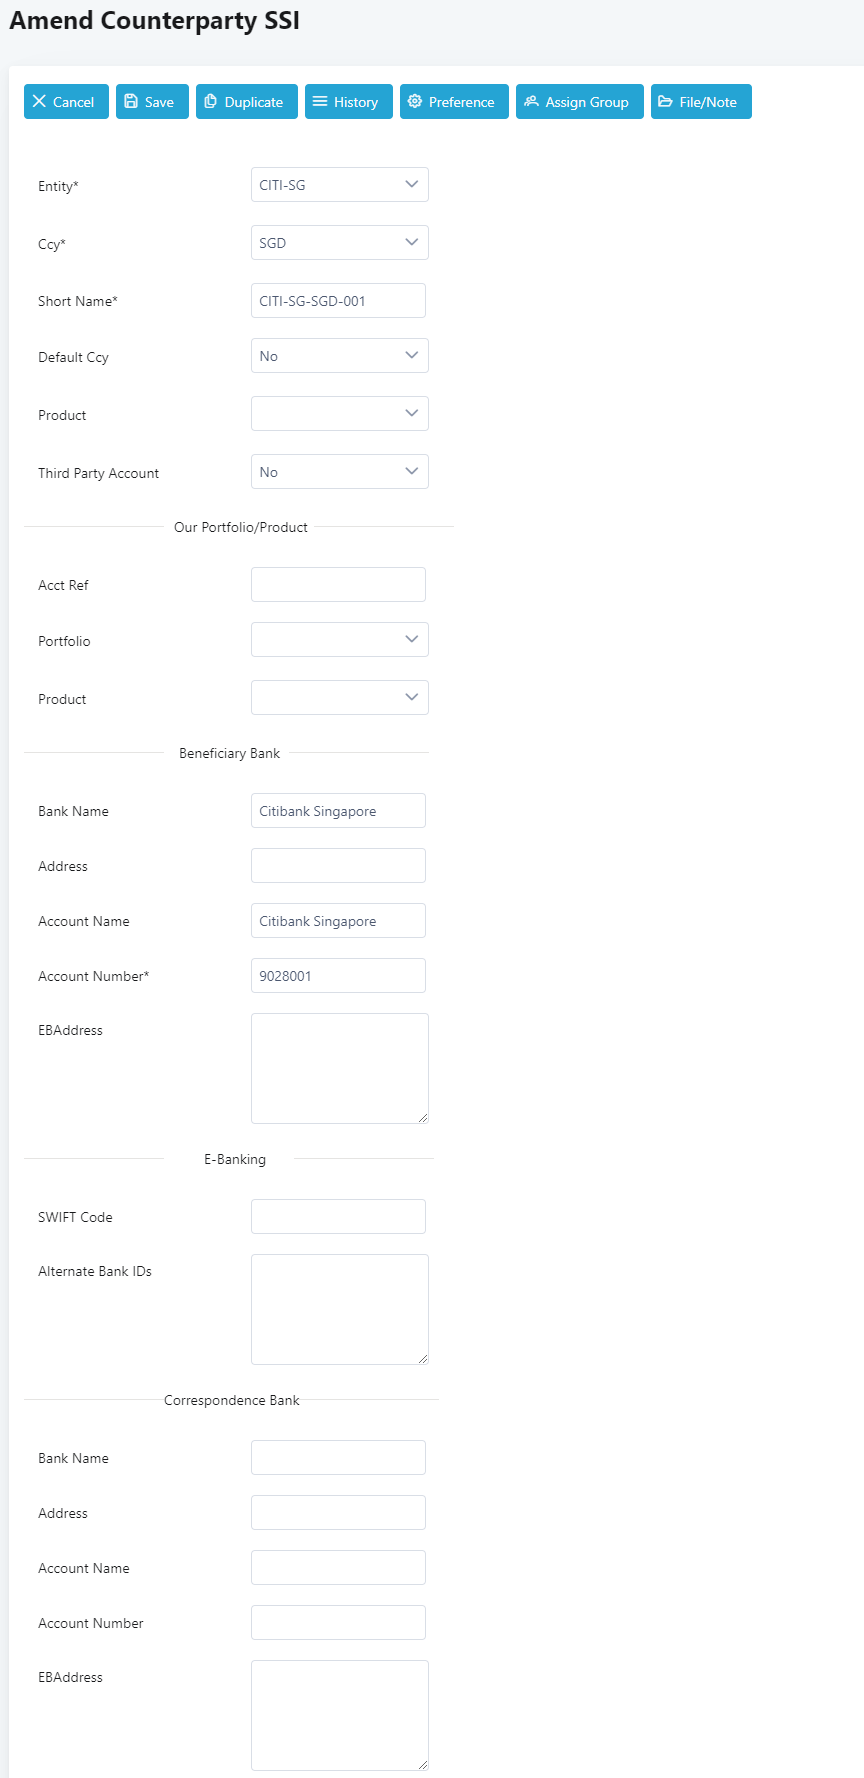The height and width of the screenshot is (1778, 864).
Task: Open the Default Ccy dropdown
Action: point(339,356)
